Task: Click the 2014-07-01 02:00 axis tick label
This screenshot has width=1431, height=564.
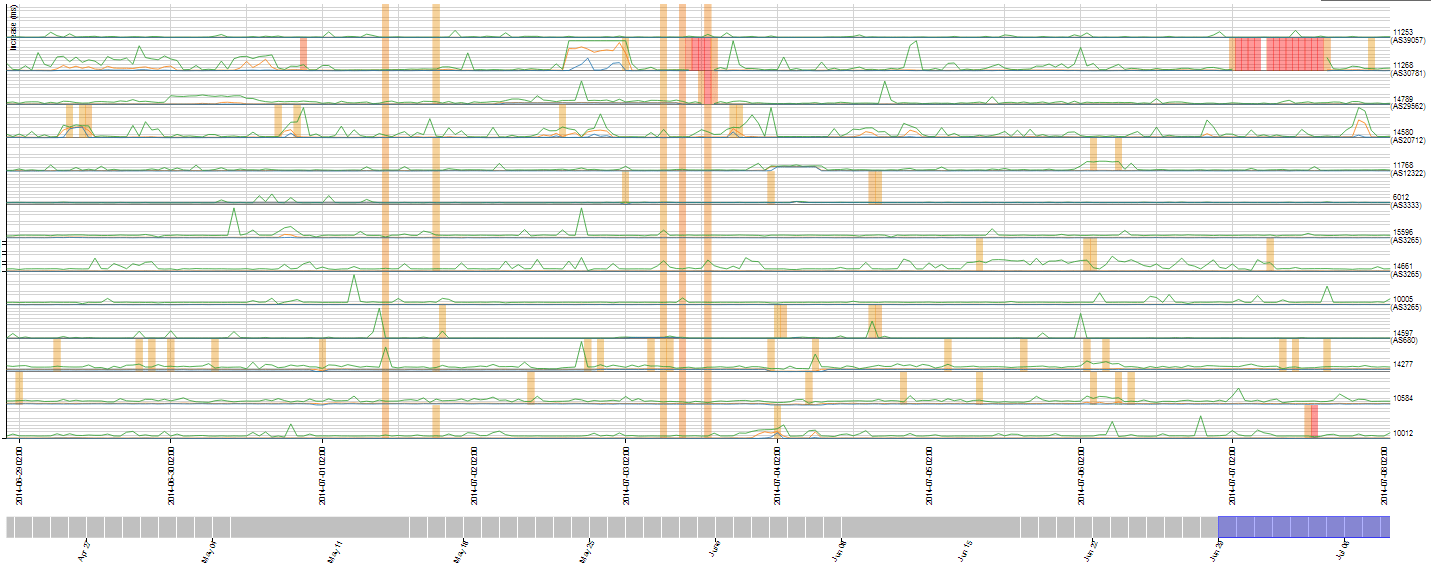Action: 323,476
